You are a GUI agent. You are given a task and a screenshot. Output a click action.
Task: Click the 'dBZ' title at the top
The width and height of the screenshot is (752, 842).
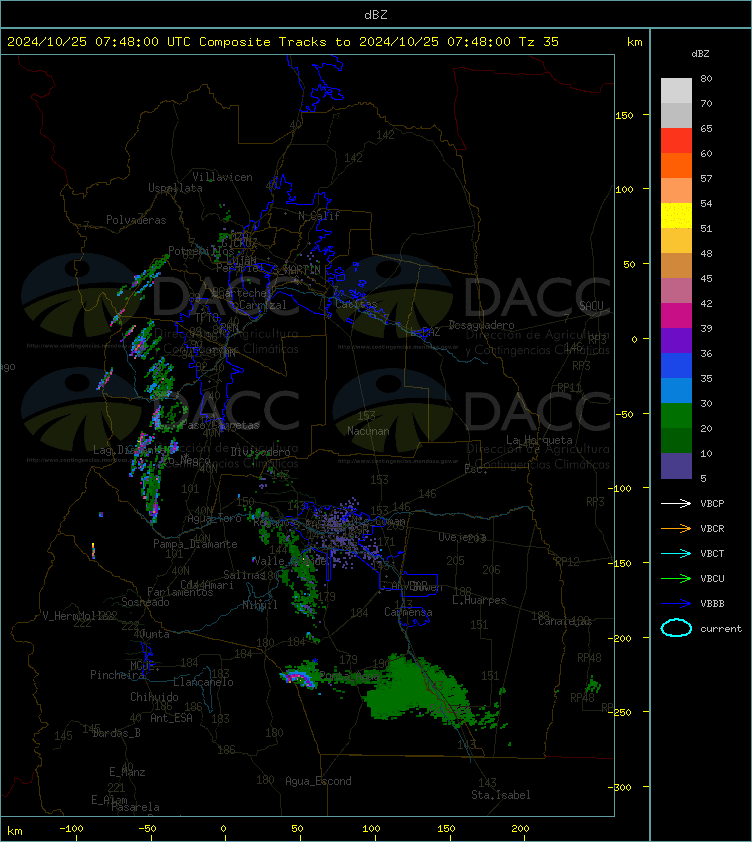pyautogui.click(x=375, y=15)
